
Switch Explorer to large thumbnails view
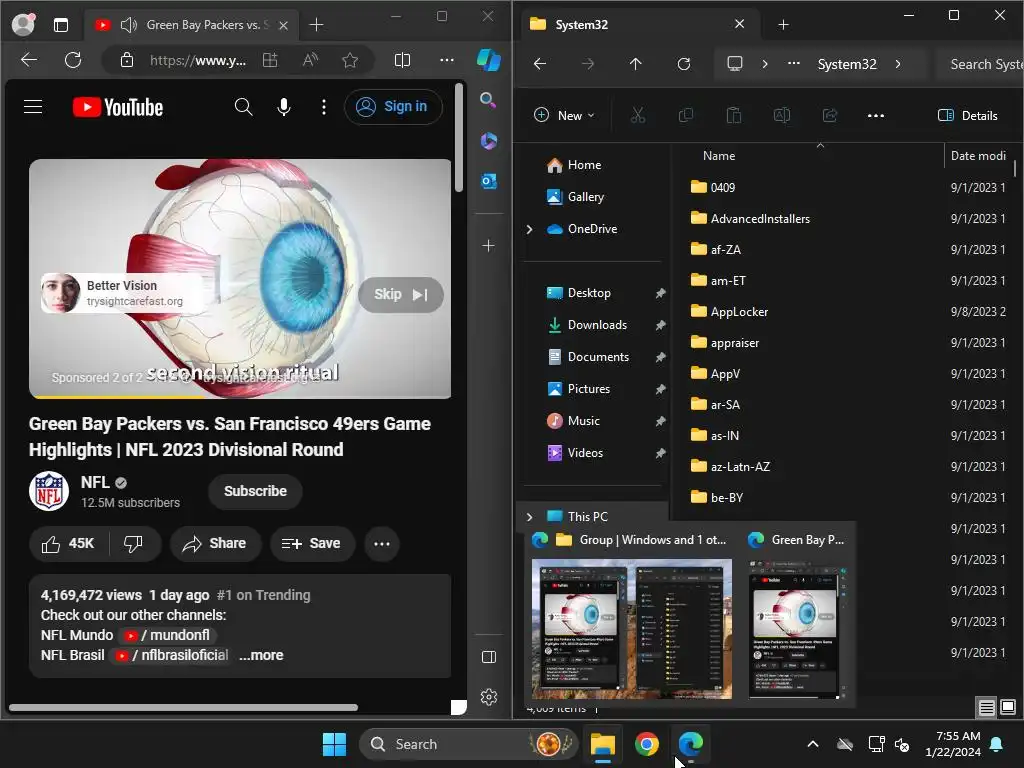(1008, 707)
